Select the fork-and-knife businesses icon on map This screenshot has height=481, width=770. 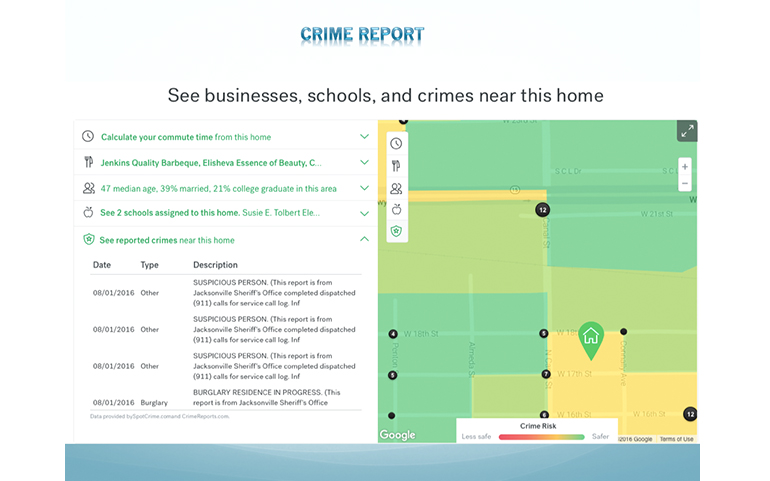coord(396,165)
